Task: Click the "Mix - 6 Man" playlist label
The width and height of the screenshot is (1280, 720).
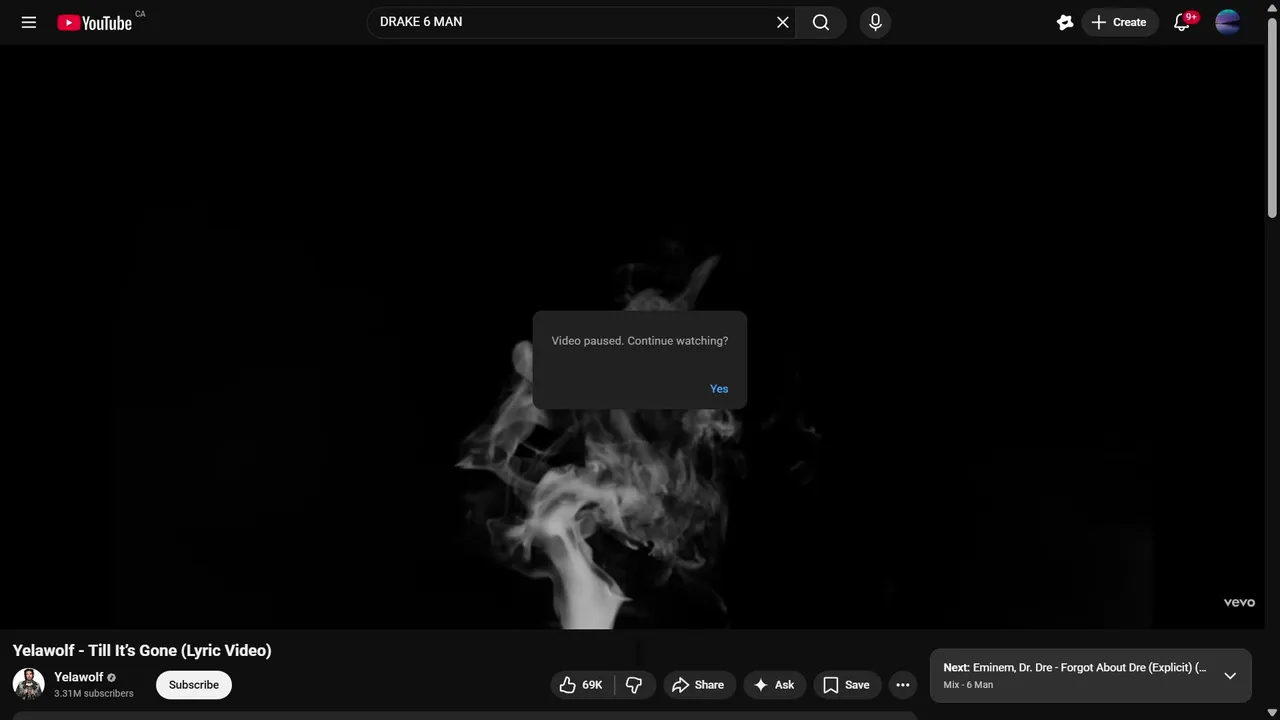Action: click(968, 685)
